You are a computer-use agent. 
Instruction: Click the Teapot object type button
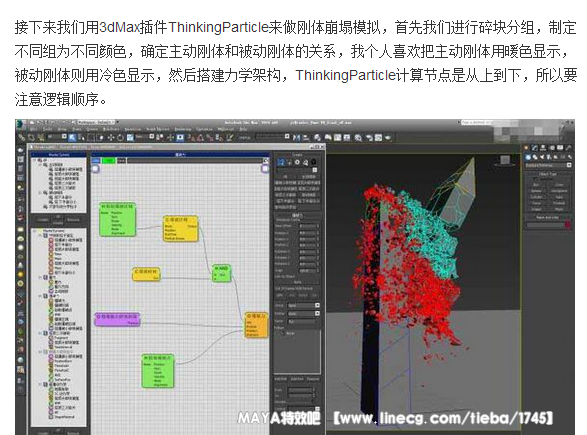coord(536,209)
